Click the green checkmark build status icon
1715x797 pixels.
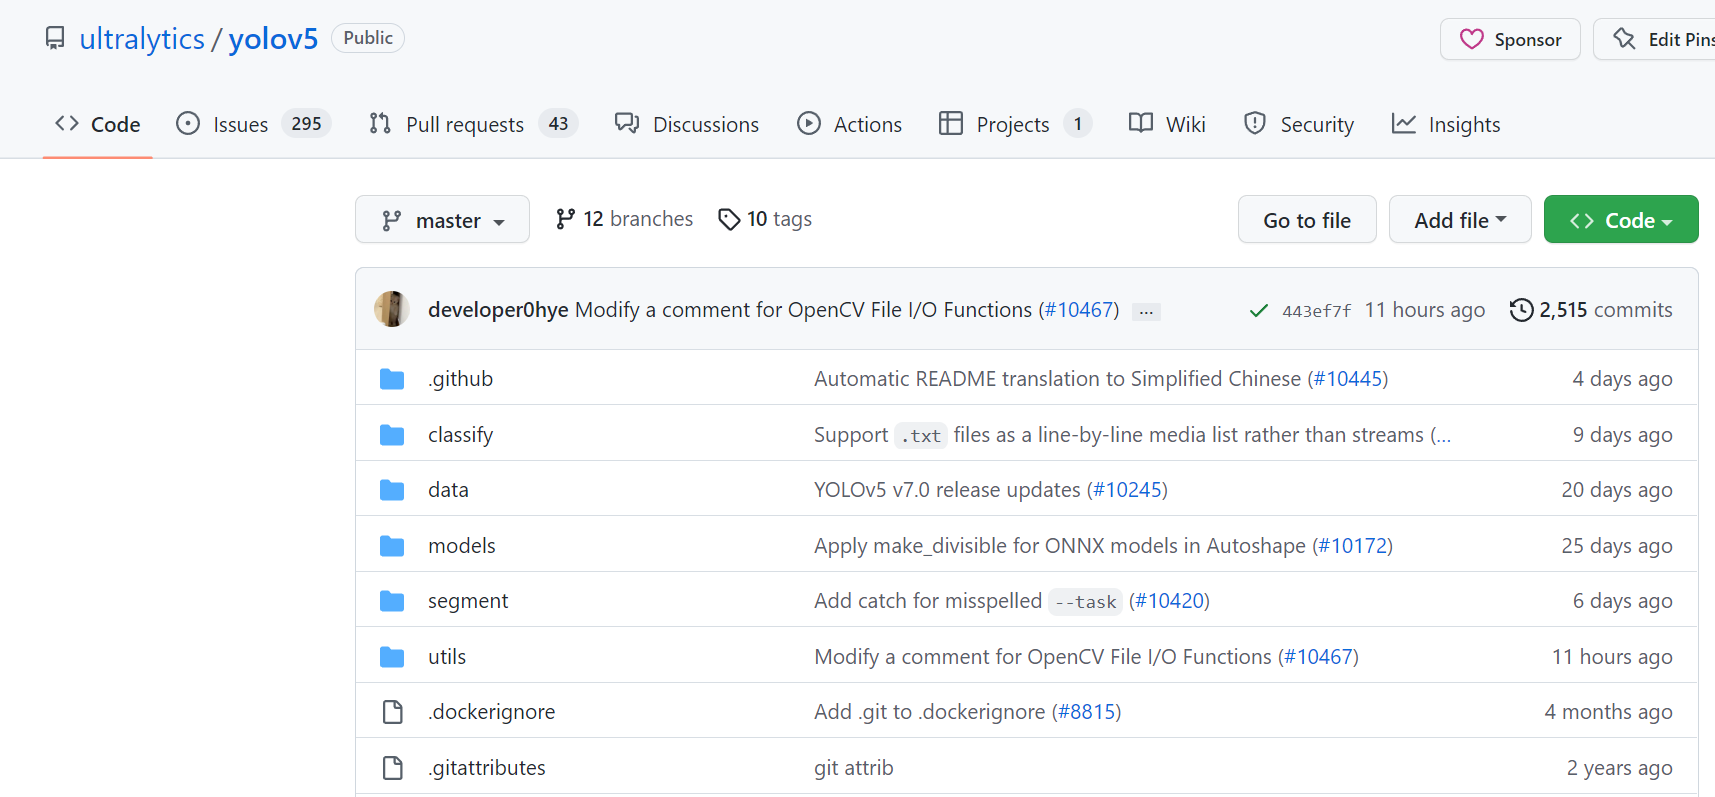(1259, 310)
